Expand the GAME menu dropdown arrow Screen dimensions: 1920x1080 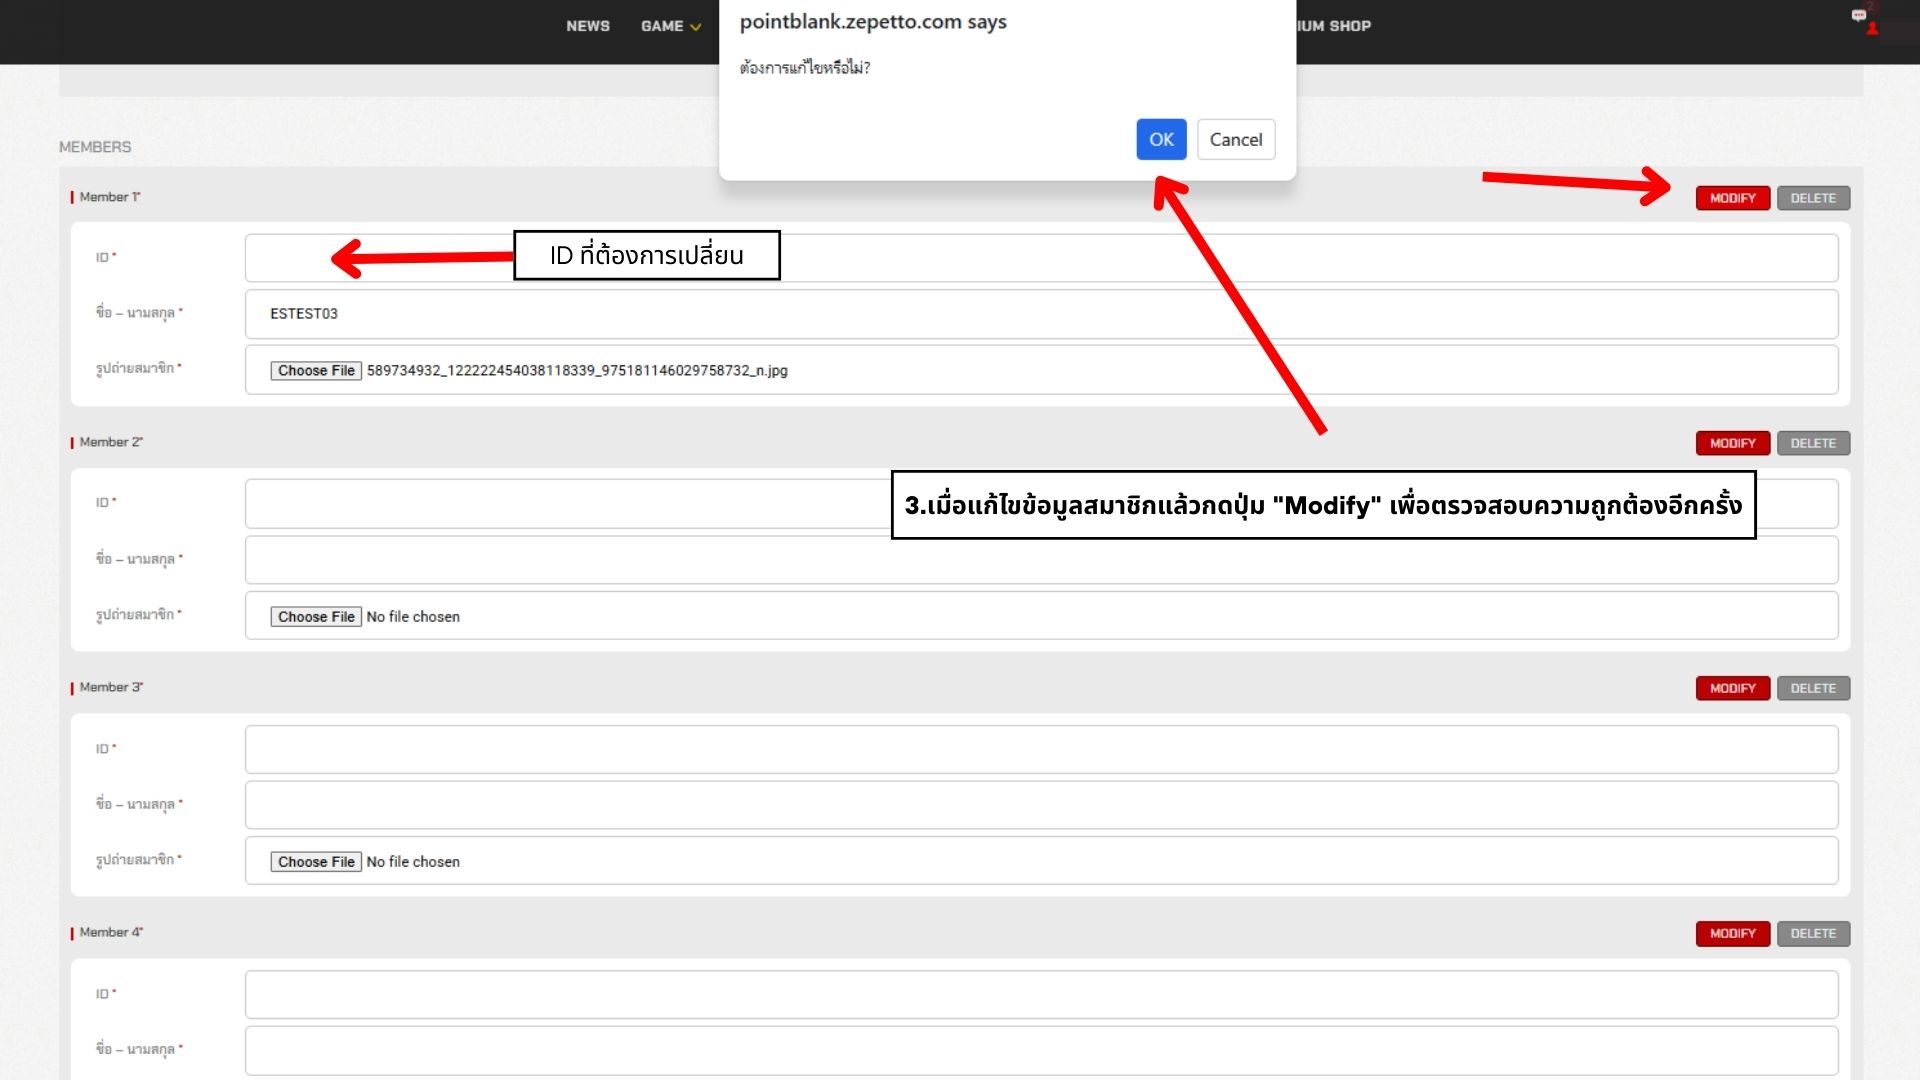pyautogui.click(x=696, y=27)
